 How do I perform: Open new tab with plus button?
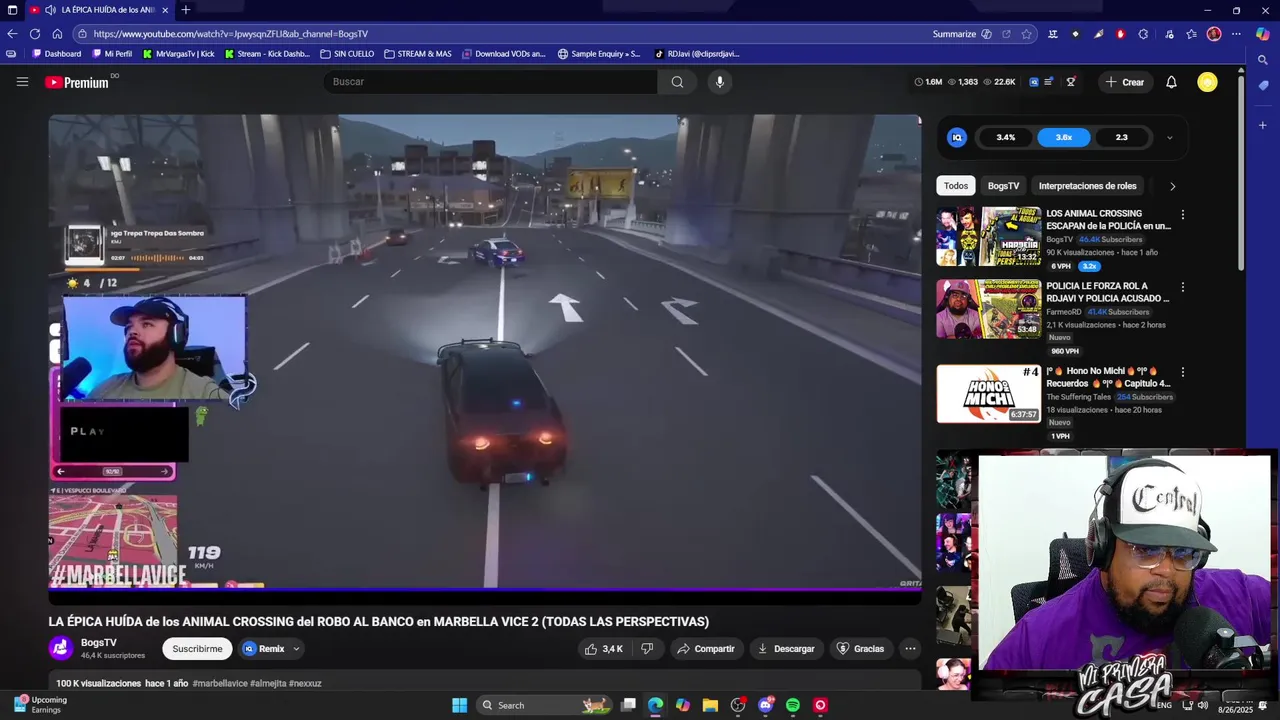click(186, 10)
